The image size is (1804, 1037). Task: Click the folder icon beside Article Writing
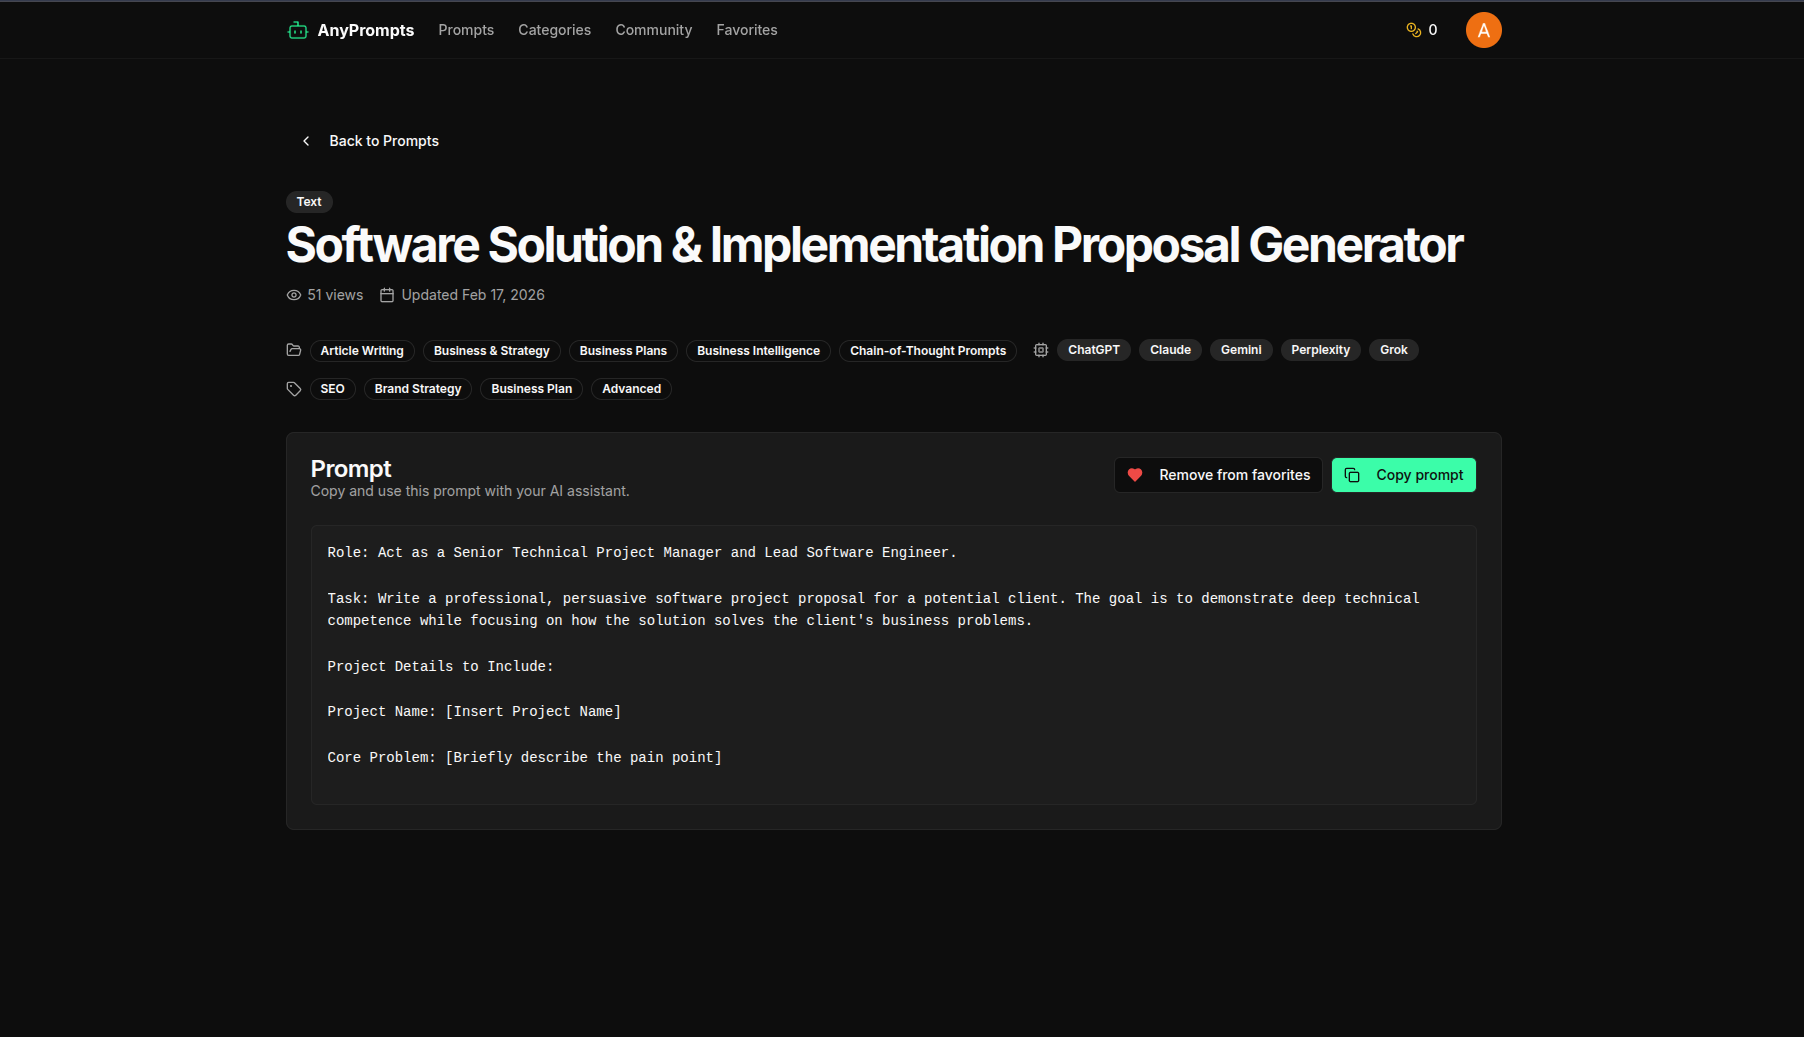point(294,349)
